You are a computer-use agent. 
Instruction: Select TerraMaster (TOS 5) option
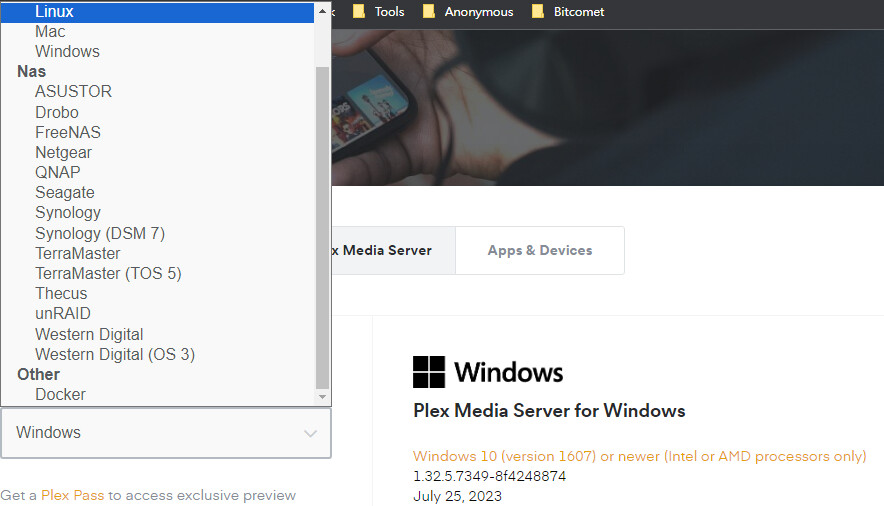coord(157,273)
